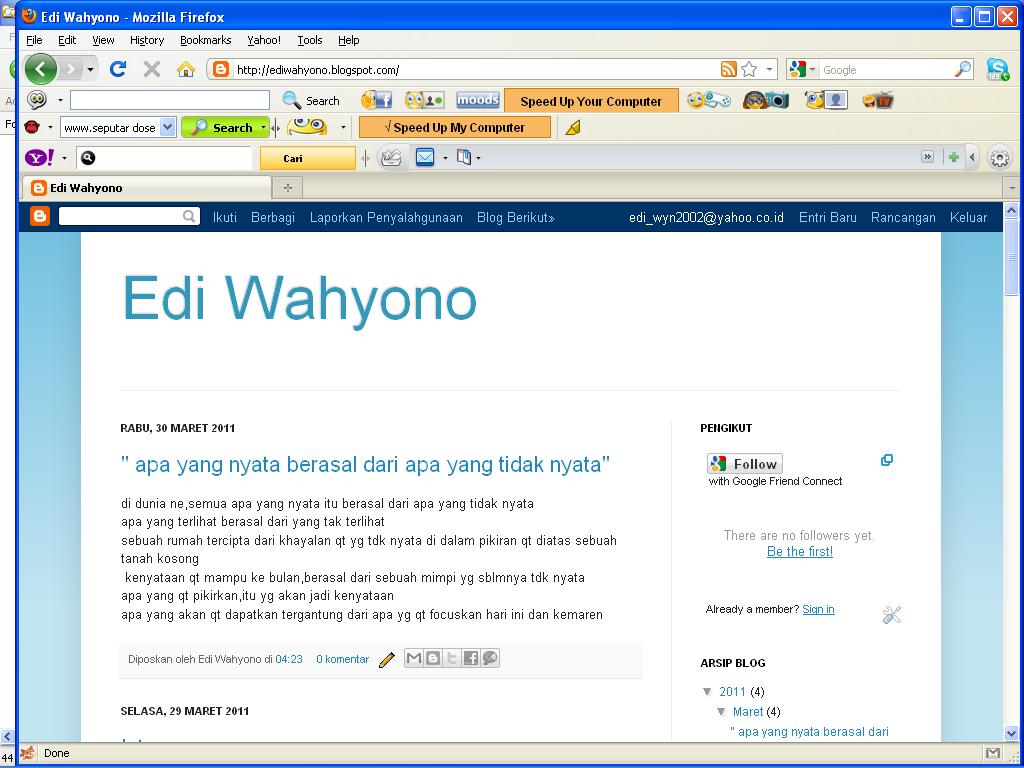Screen dimensions: 1024x768
Task: Open the moods toolbar button
Action: [477, 101]
